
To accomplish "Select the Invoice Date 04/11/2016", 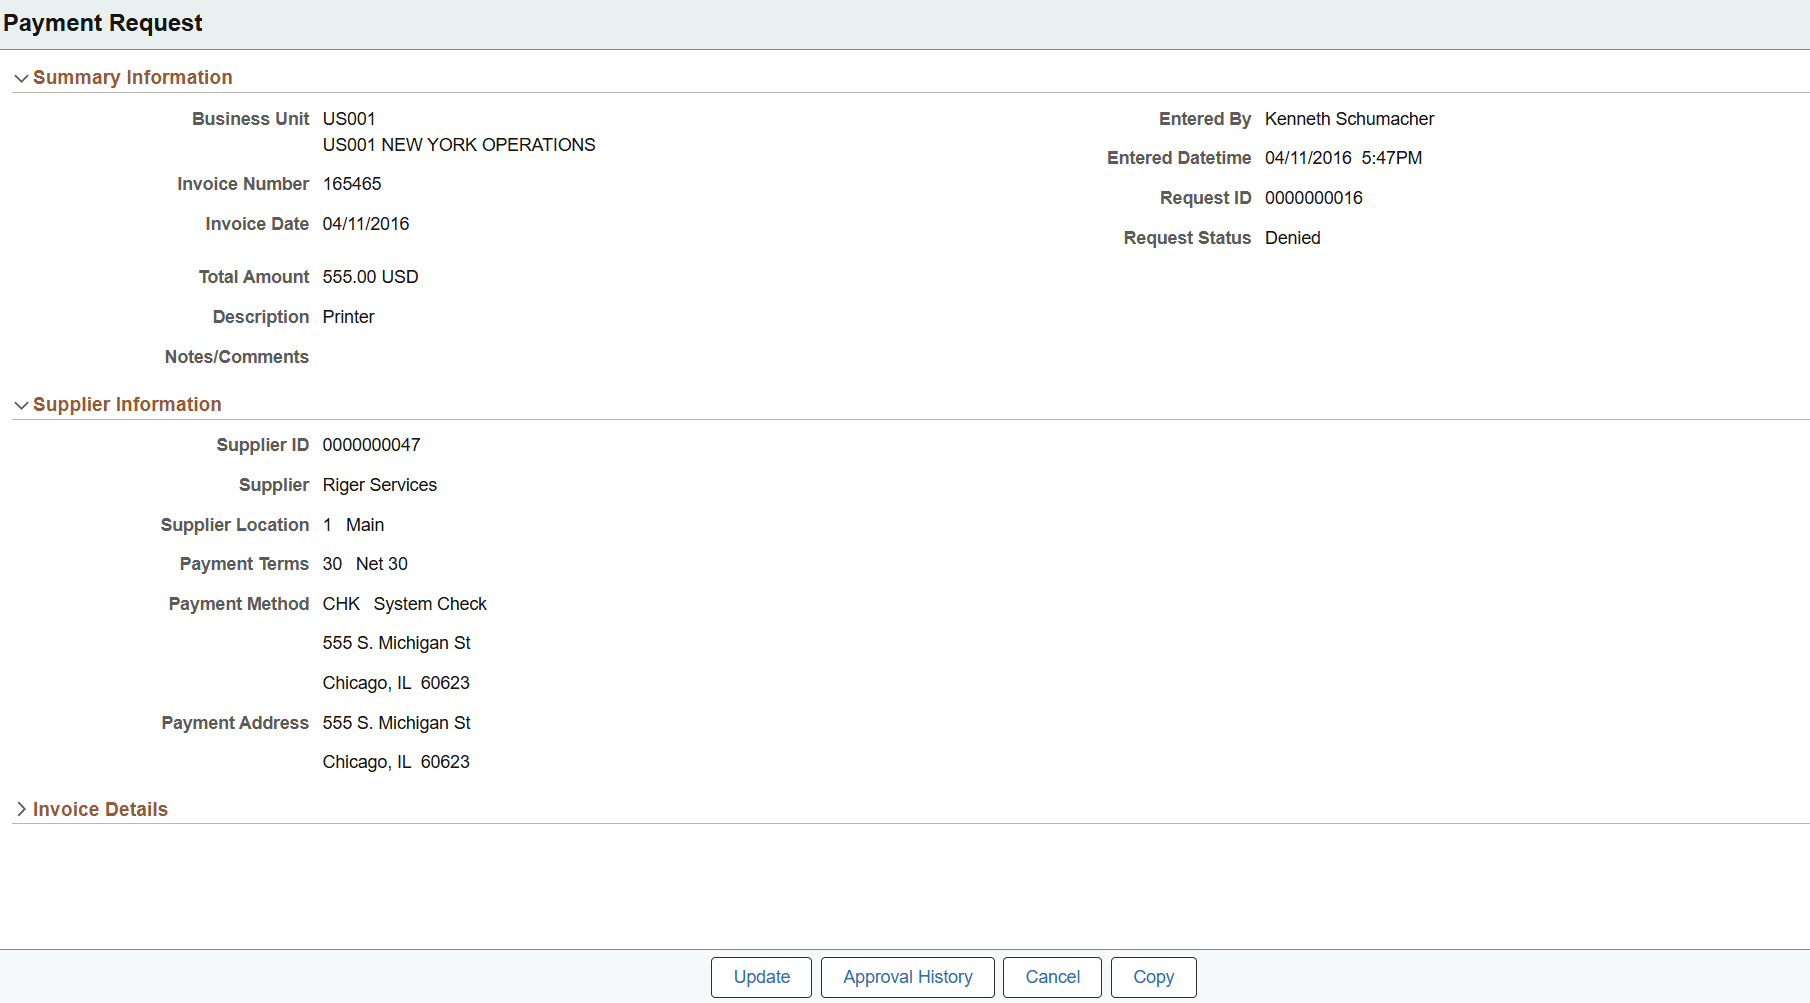I will pos(366,223).
